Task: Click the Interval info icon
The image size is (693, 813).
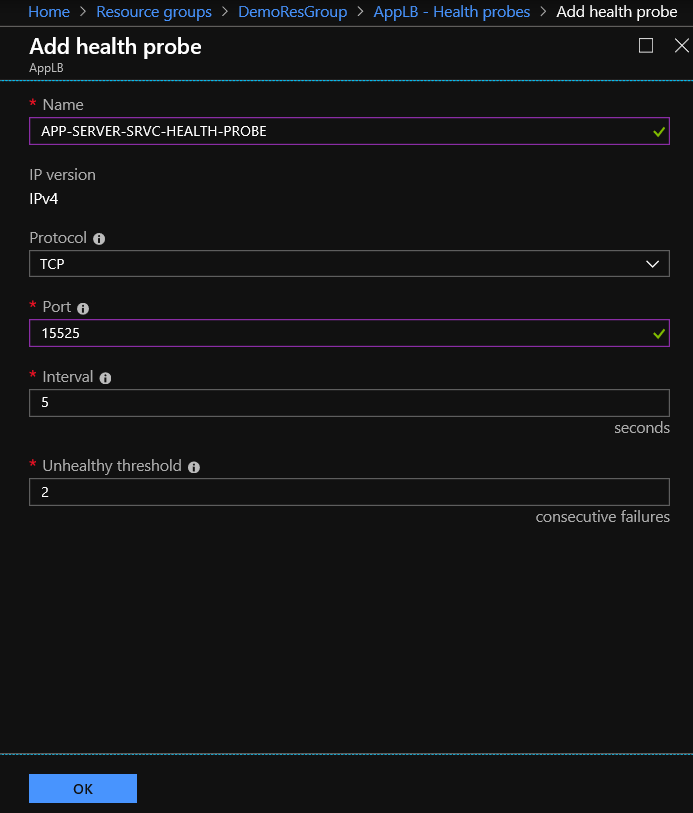Action: [x=105, y=378]
